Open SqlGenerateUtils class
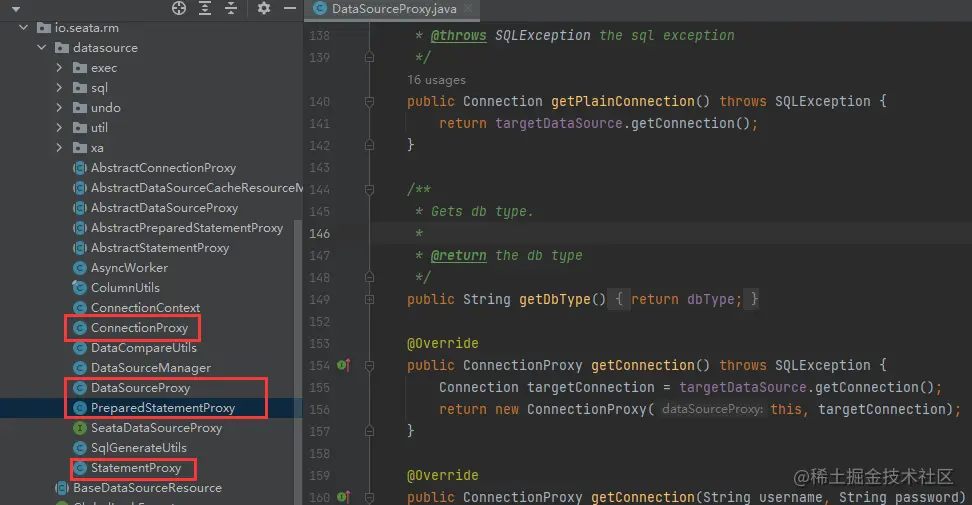 (138, 447)
